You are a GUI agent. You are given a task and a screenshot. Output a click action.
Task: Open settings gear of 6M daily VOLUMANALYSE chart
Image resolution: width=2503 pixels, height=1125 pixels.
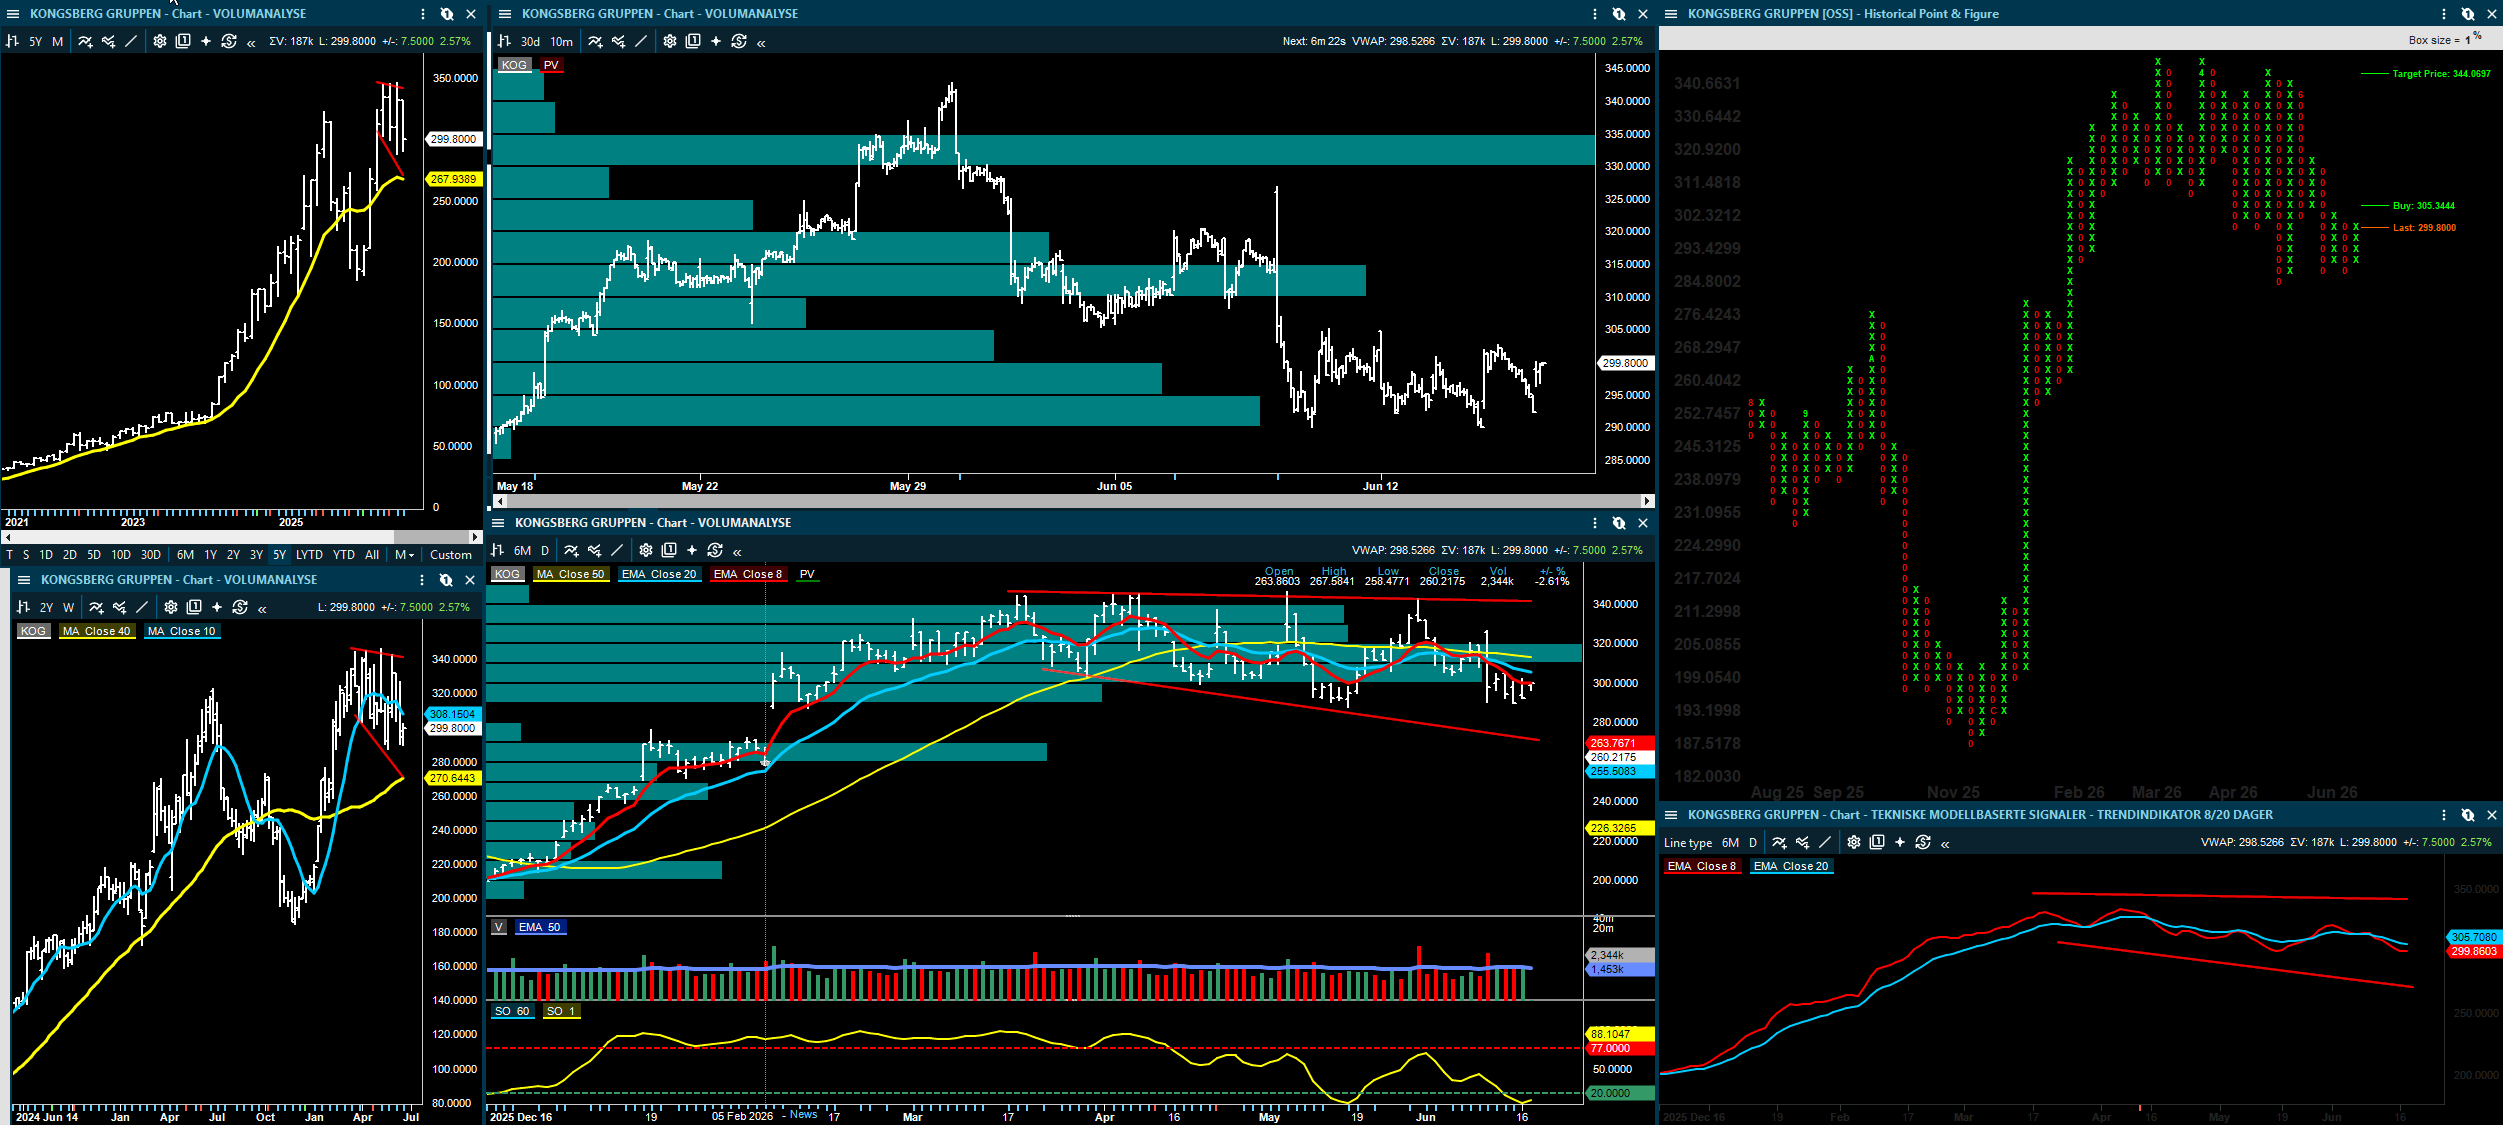(646, 550)
